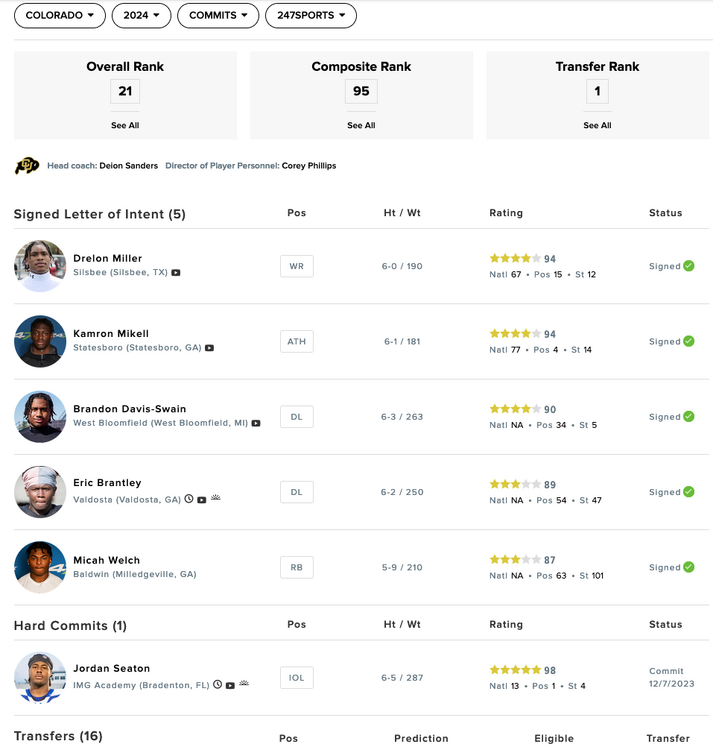Click the video icon next to Kamron Mikell's school
Screen dimensions: 713x750
(210, 348)
